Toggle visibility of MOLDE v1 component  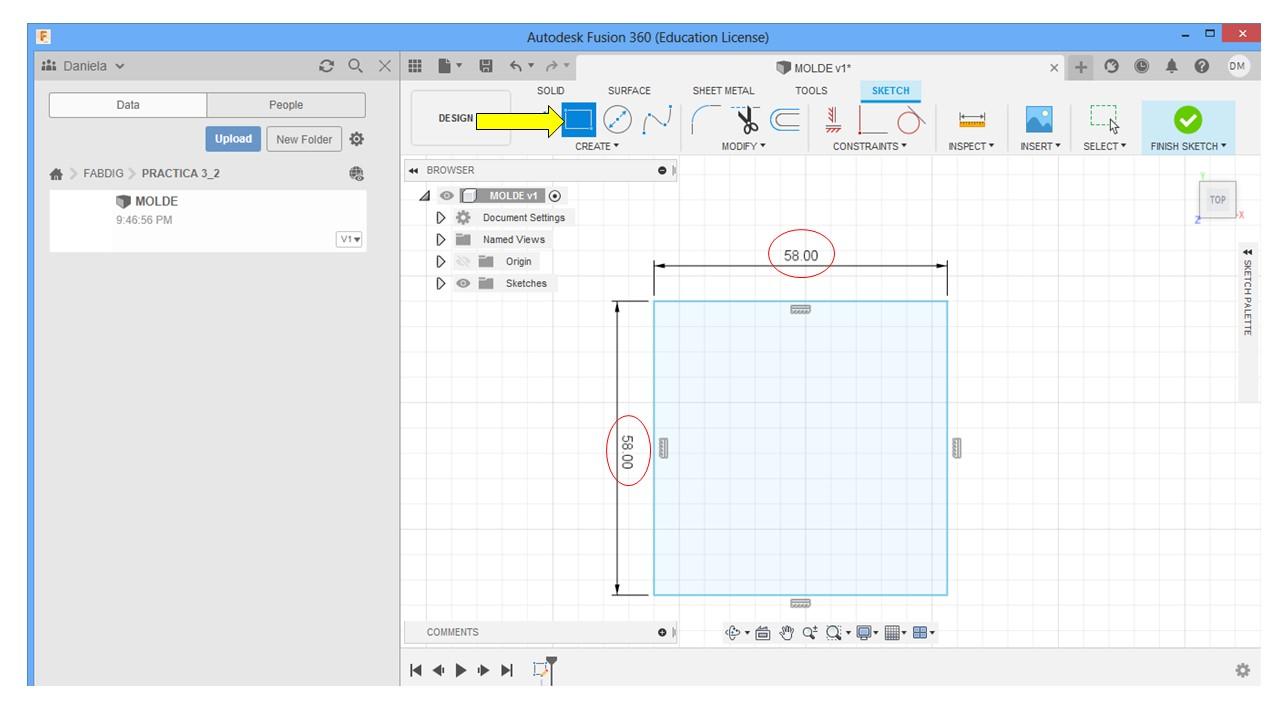448,195
